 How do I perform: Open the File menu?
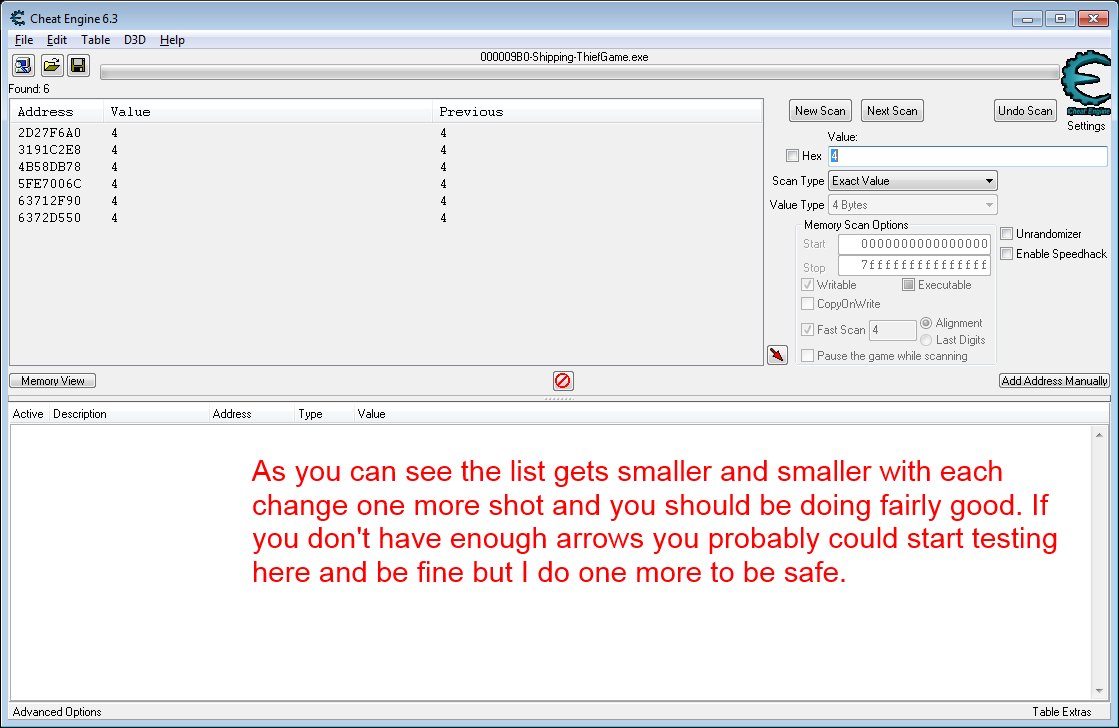24,40
